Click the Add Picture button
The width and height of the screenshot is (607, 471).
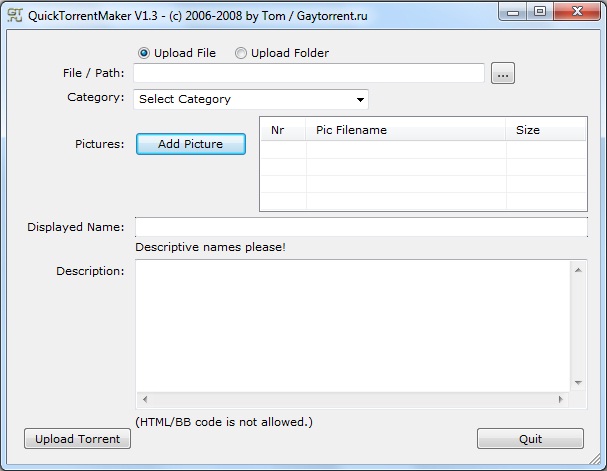pos(190,144)
